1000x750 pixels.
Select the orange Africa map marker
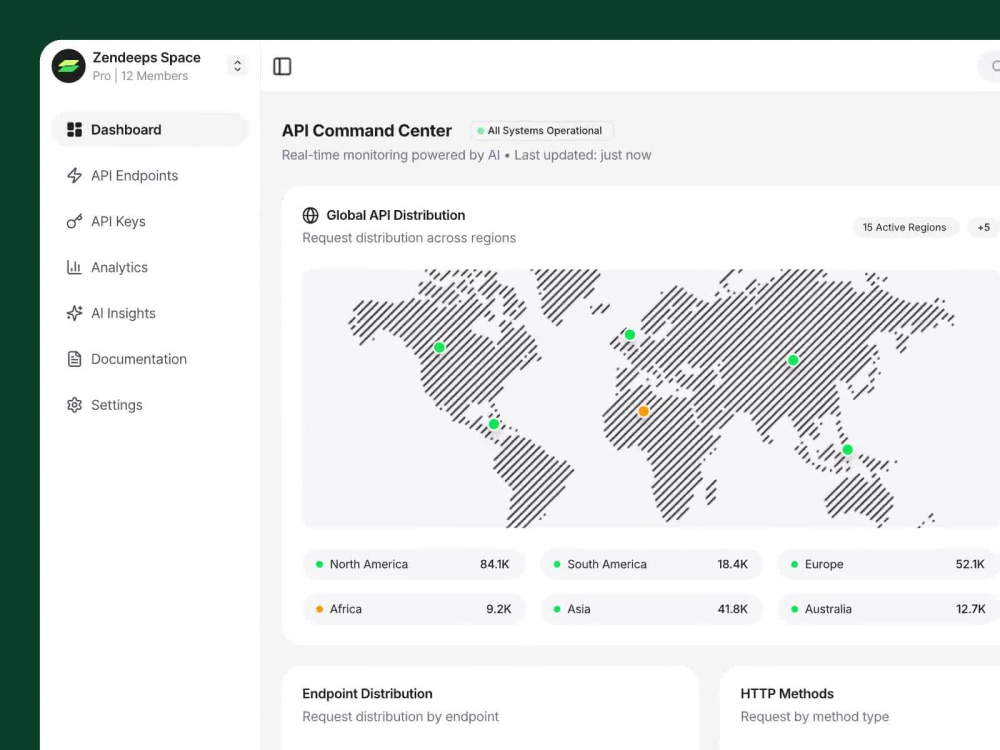click(x=643, y=411)
